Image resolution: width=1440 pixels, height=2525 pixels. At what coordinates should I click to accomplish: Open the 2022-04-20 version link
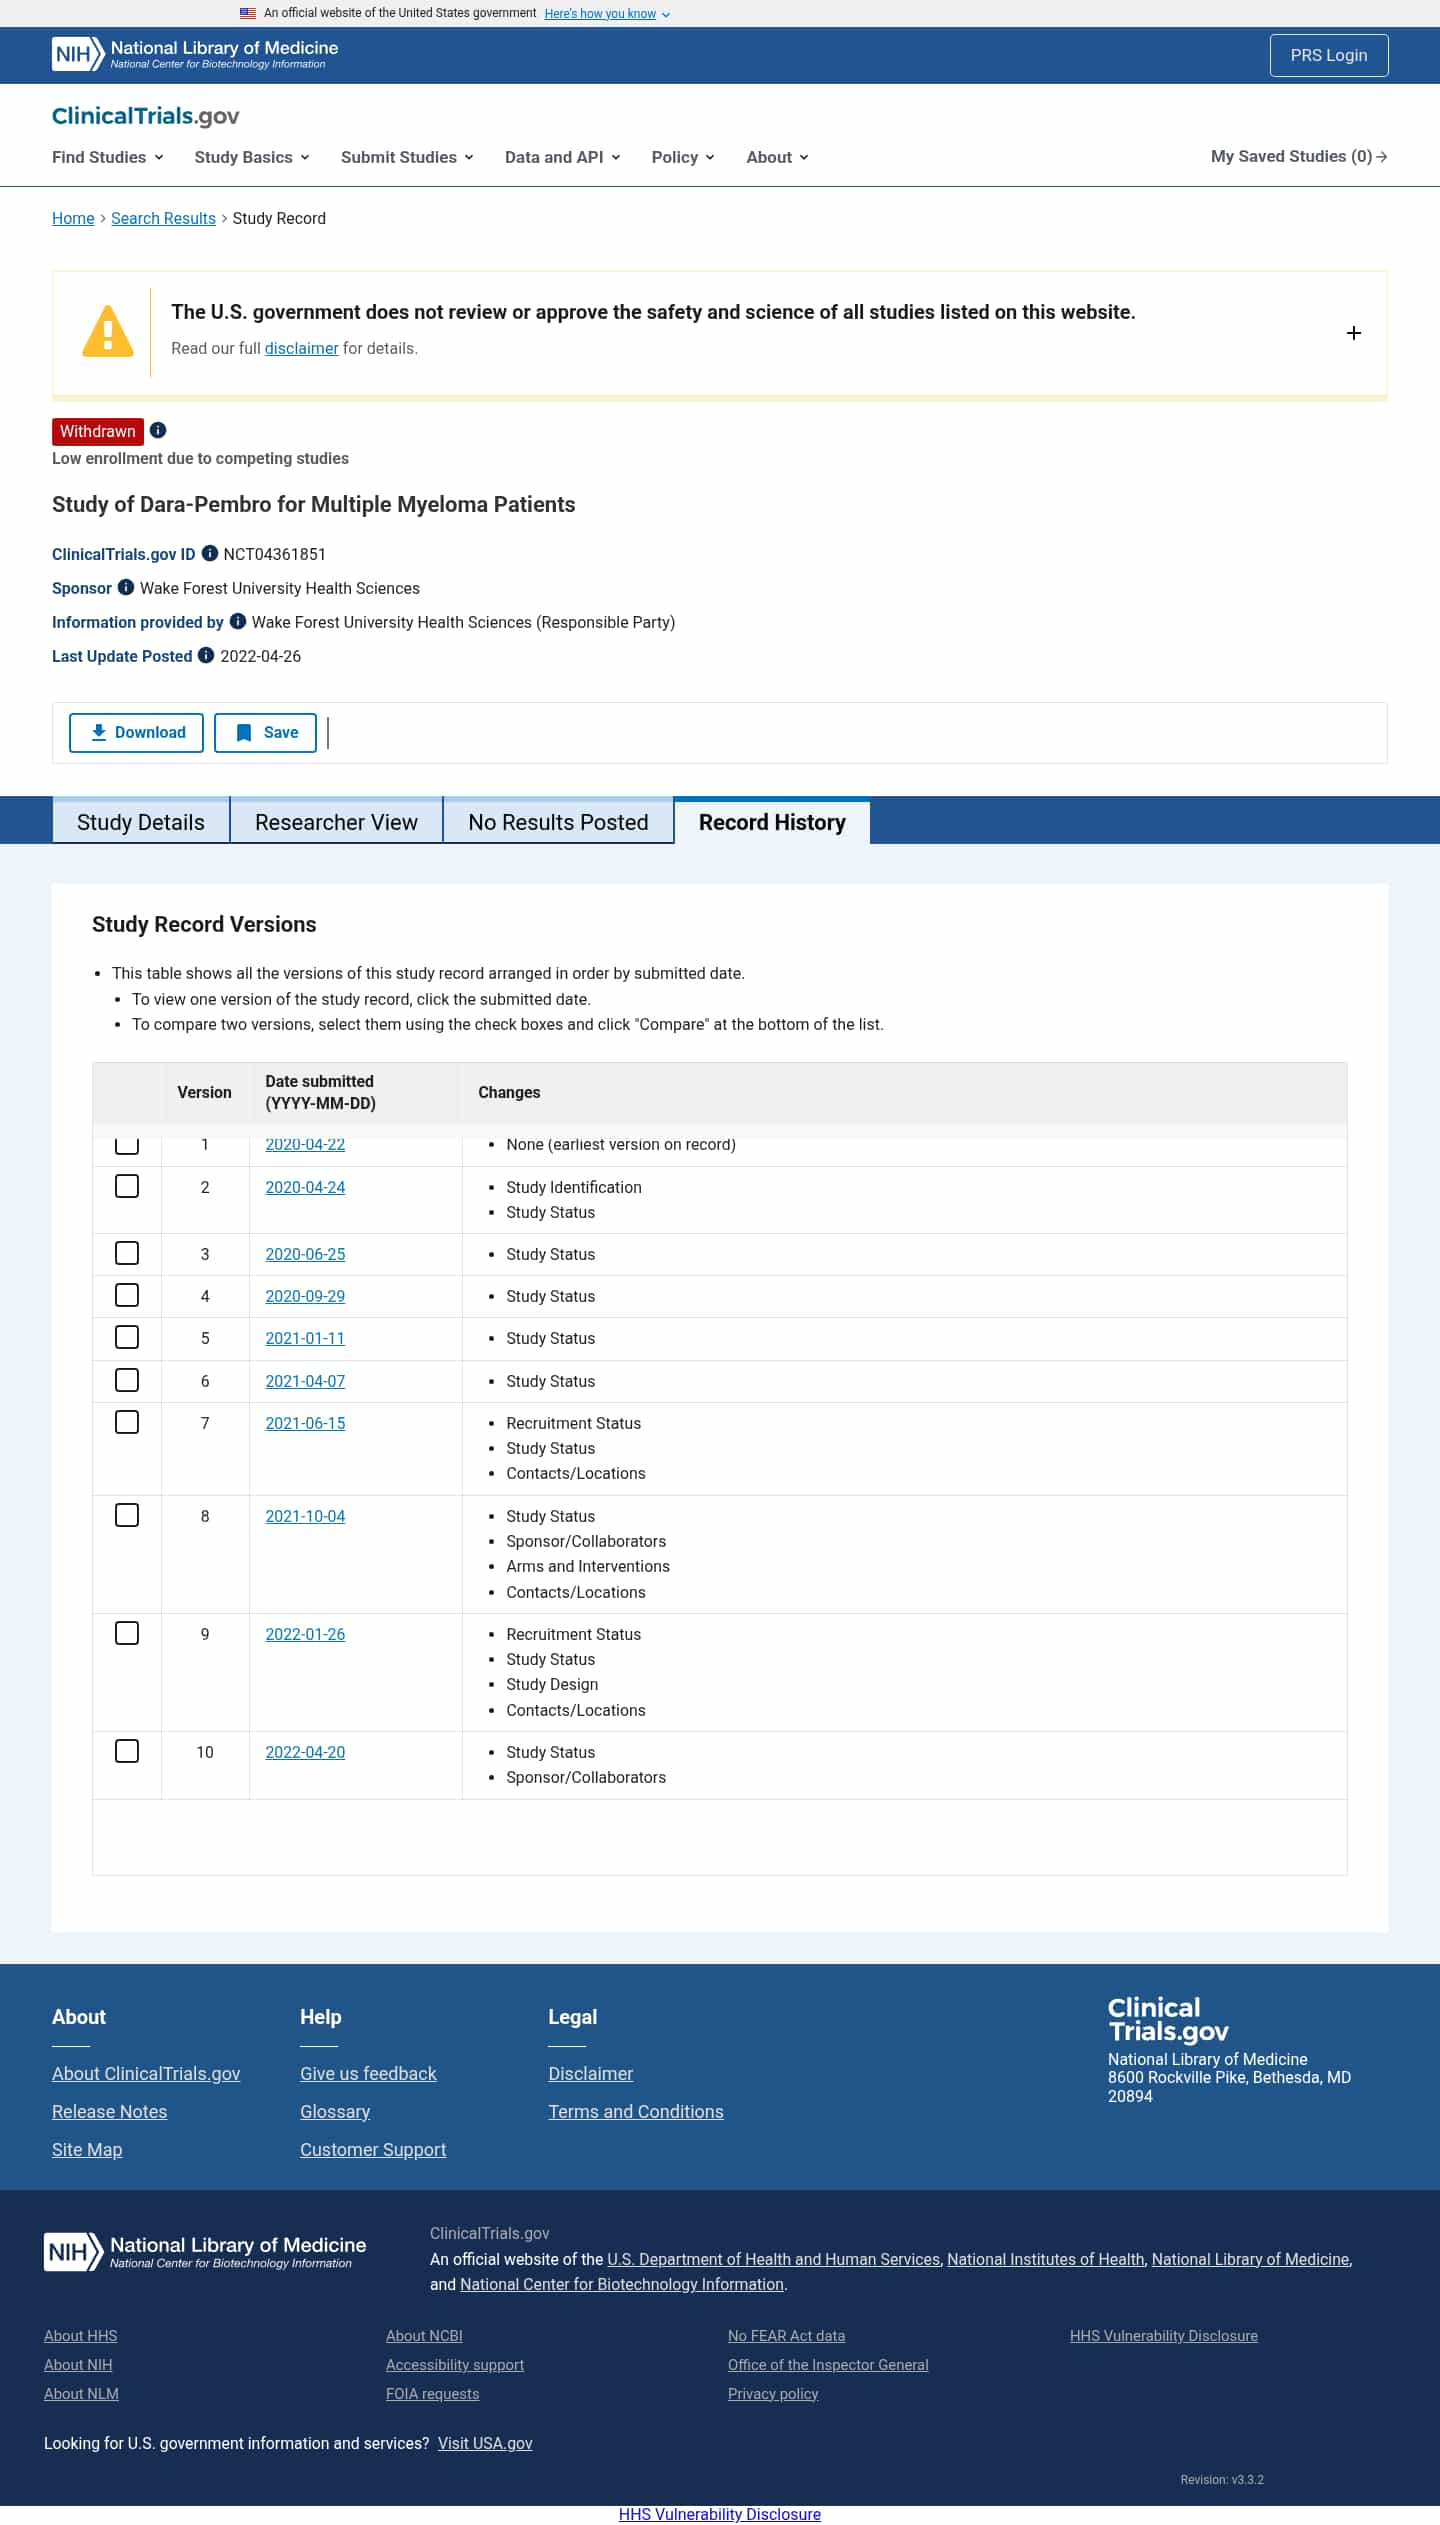tap(305, 1752)
